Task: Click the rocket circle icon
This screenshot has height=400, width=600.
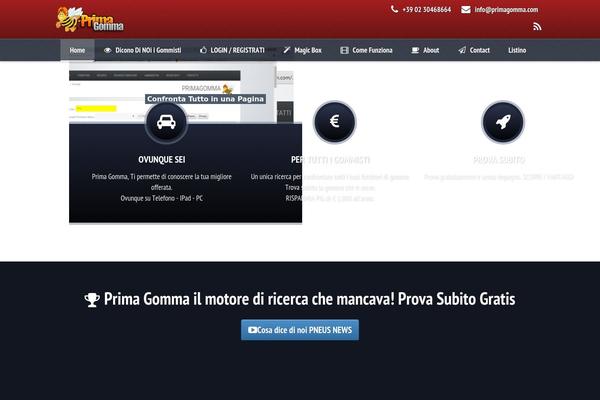Action: coord(503,122)
